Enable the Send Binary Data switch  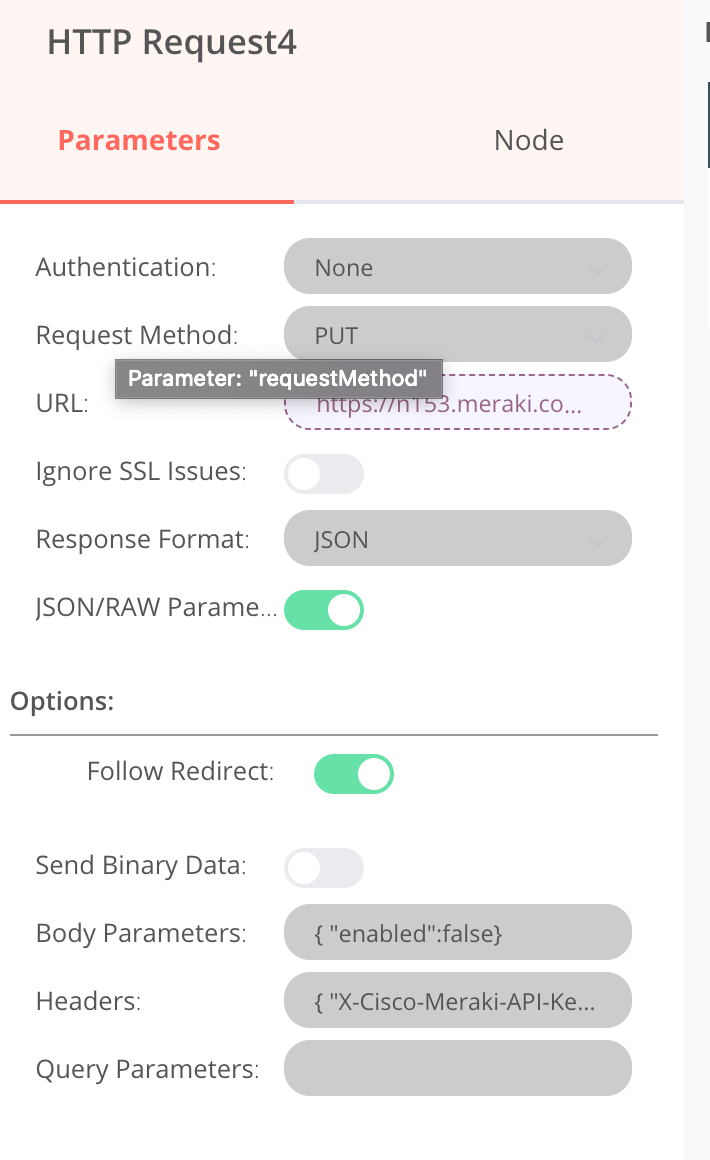323,867
